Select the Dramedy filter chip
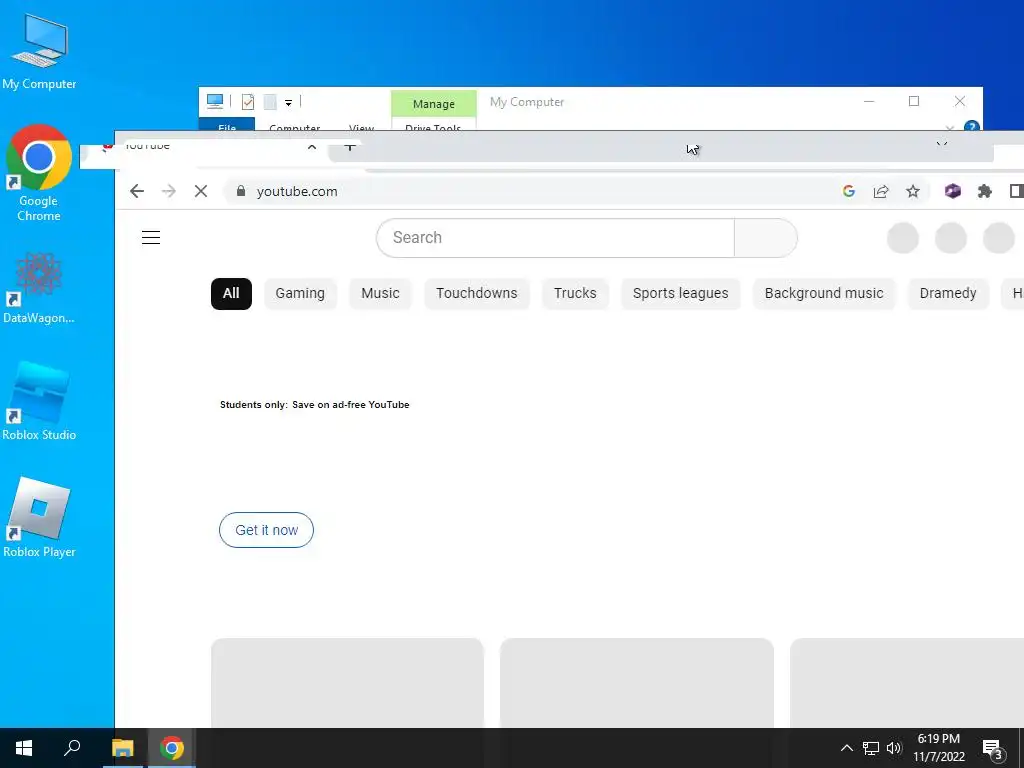The width and height of the screenshot is (1024, 768). [x=948, y=293]
